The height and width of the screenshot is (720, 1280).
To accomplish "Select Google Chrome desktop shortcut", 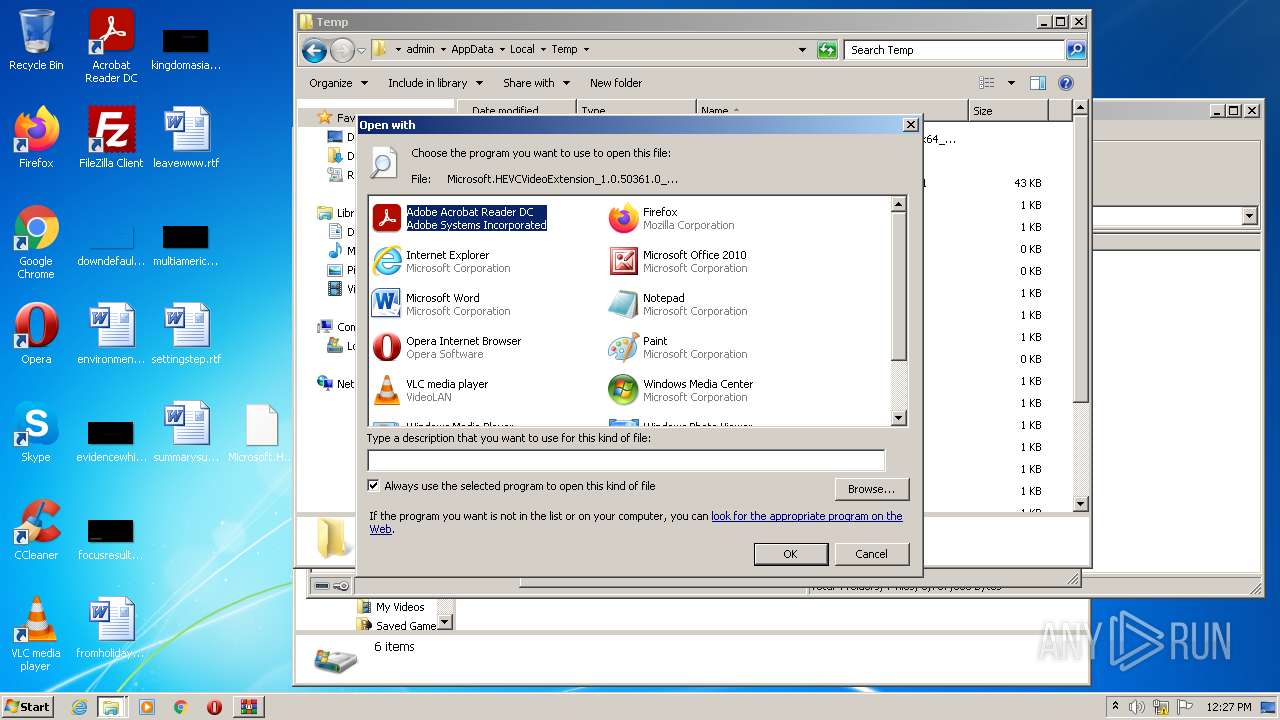I will 36,242.
